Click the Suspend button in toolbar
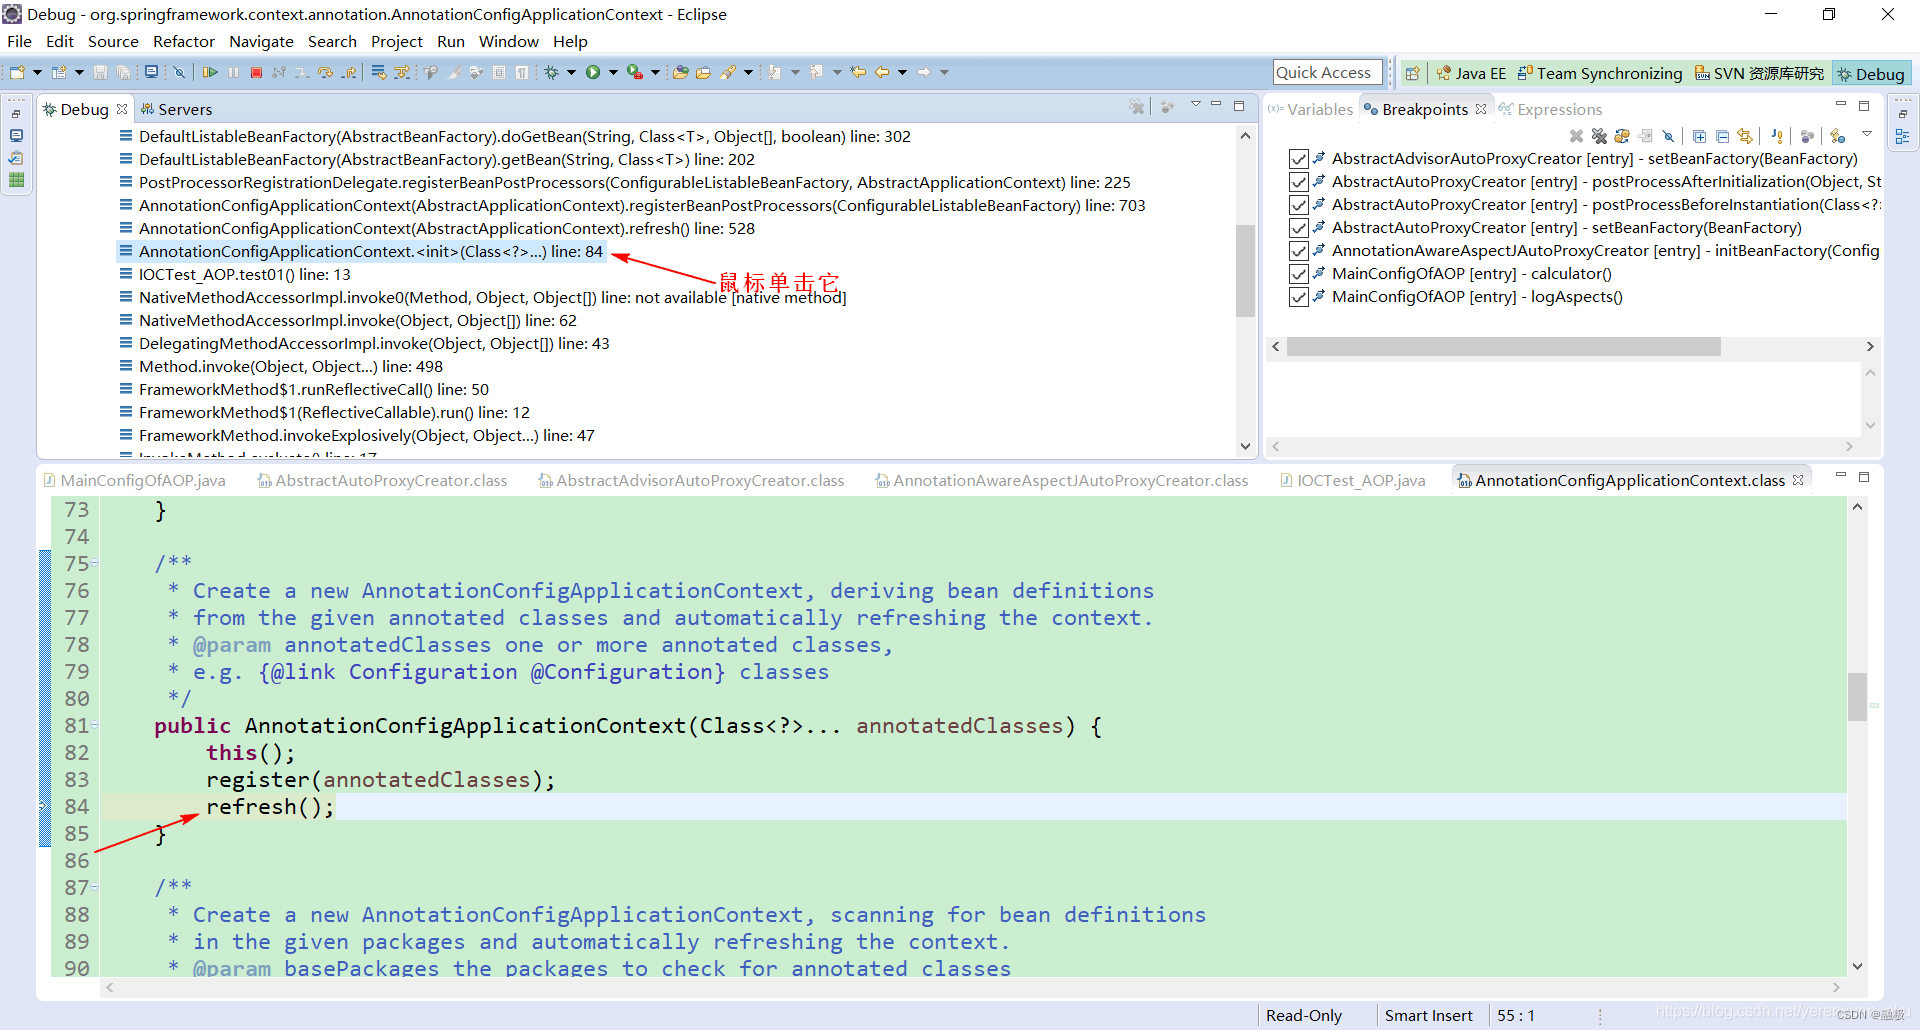This screenshot has width=1920, height=1030. click(x=233, y=72)
